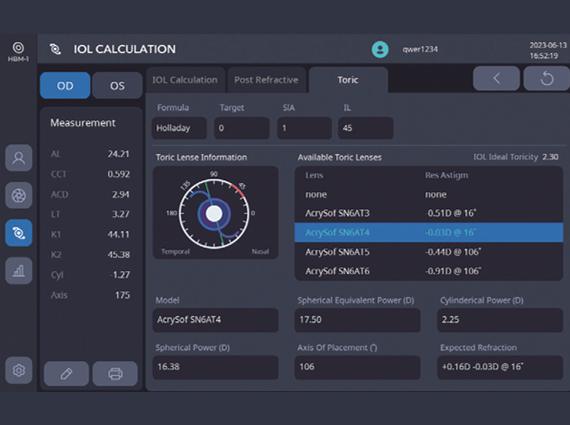570x425 pixels.
Task: Click the Lens column header
Action: point(314,176)
